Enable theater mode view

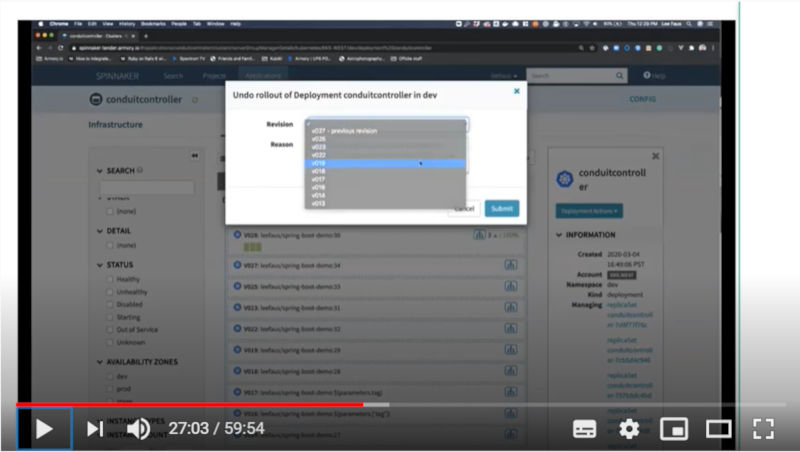pyautogui.click(x=718, y=429)
